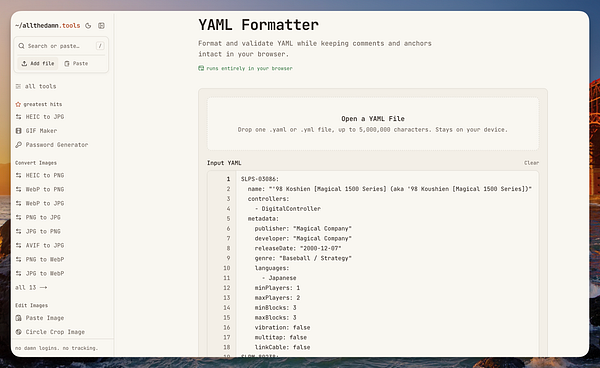Click the genre "Baseball / Strategy" line
Screen dimensions: 600x368
303,258
